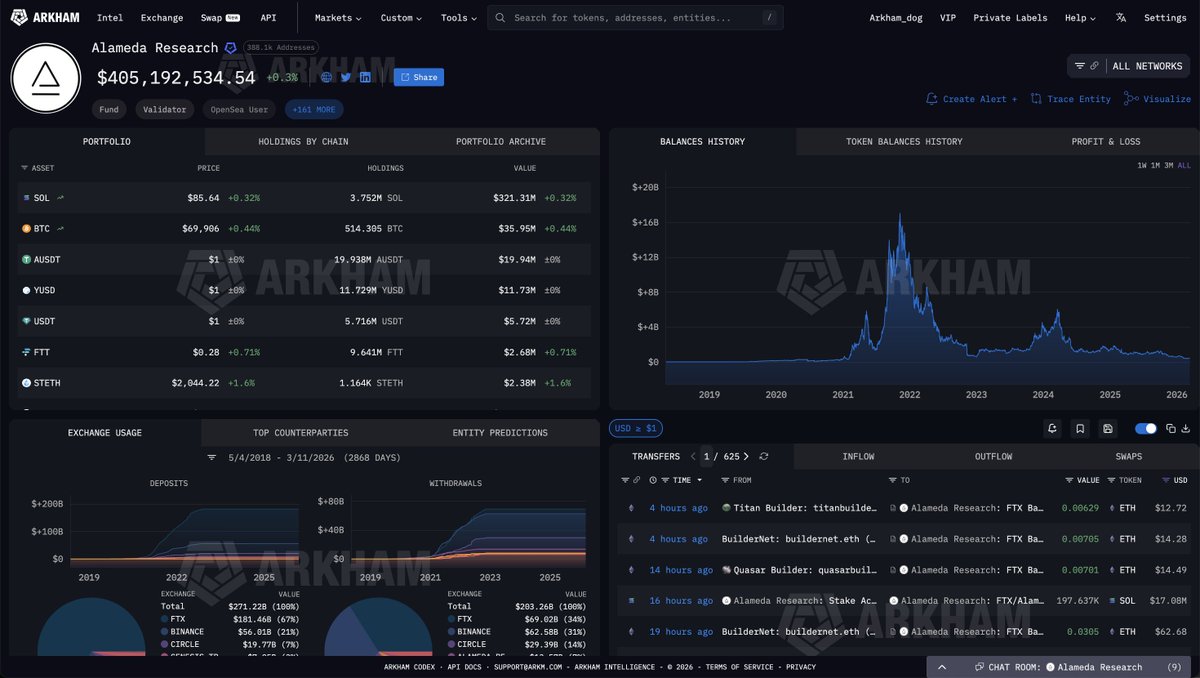
Task: Open the entity LinkedIn profile icon
Action: [365, 77]
